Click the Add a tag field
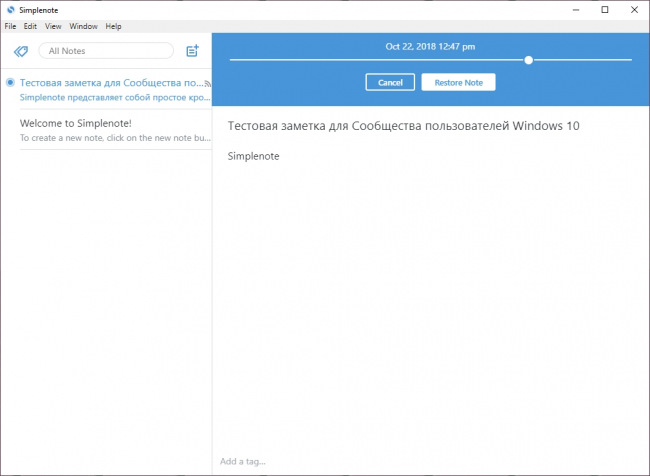 [x=243, y=461]
